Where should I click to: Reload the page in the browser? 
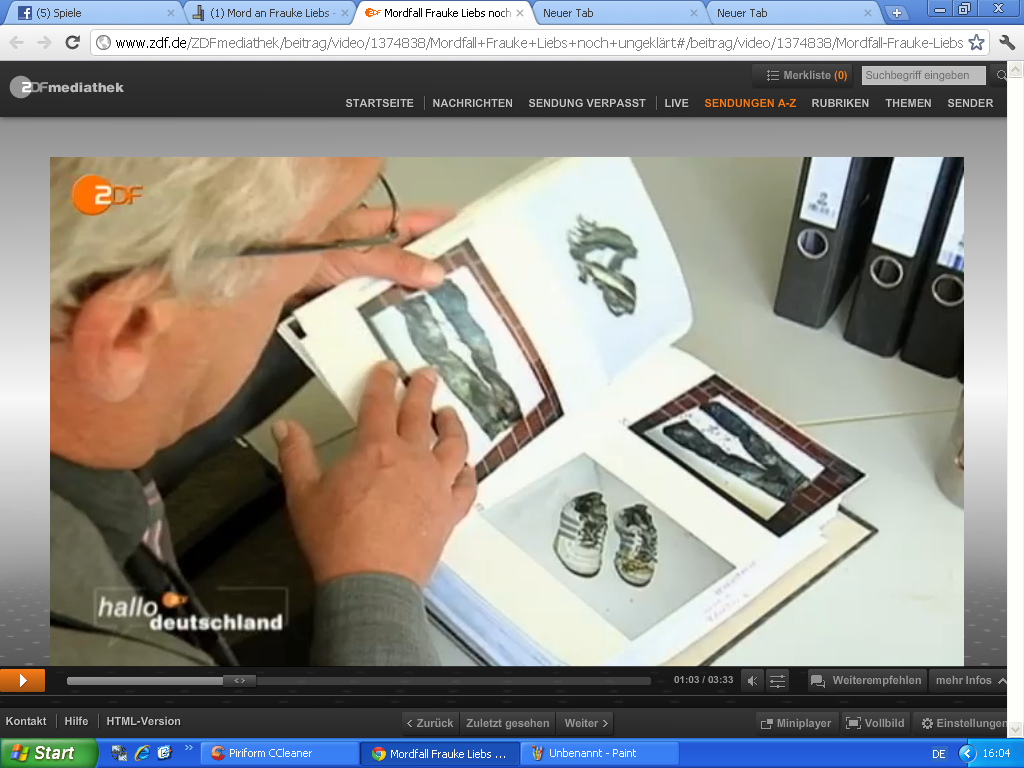click(x=72, y=43)
